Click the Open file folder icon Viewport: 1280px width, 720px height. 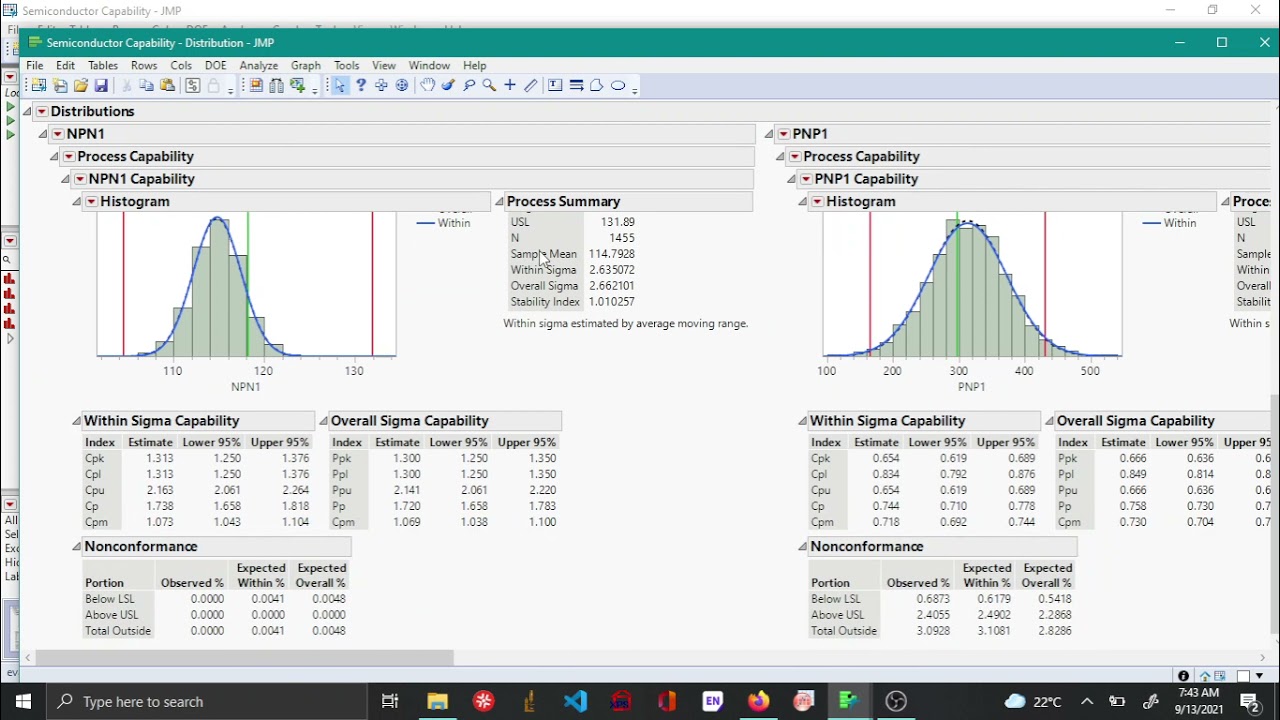(81, 86)
